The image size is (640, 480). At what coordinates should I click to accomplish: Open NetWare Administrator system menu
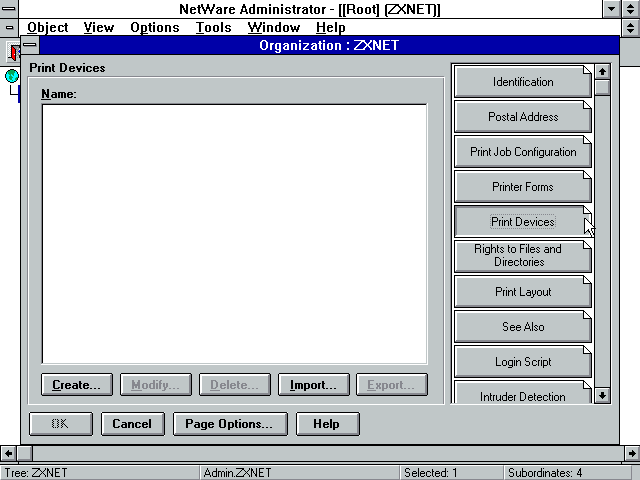[9, 9]
